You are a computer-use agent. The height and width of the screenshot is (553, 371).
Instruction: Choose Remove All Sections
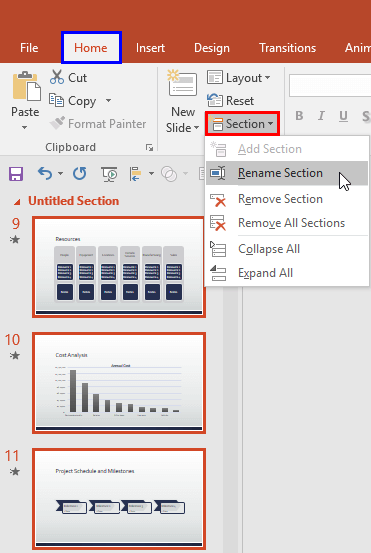pos(287,223)
